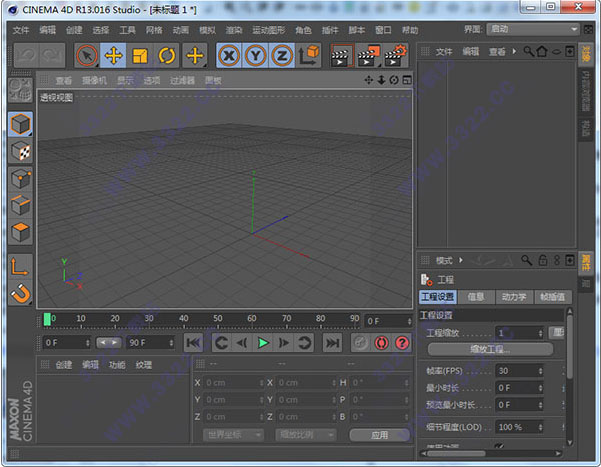Activate the Scale tool
Viewport: 601px width, 467px height.
(140, 56)
